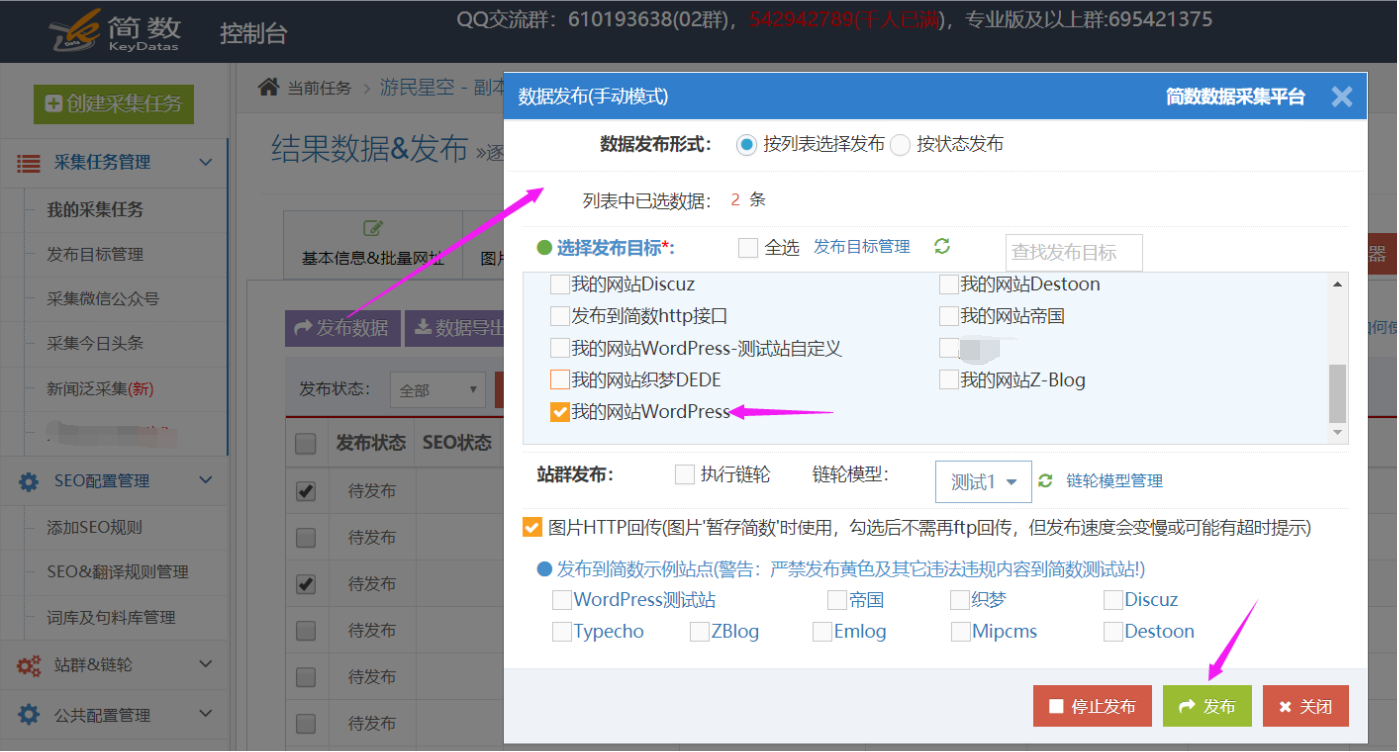1399x752 pixels.
Task: Open 链轮模型管理 link
Action: (1115, 481)
